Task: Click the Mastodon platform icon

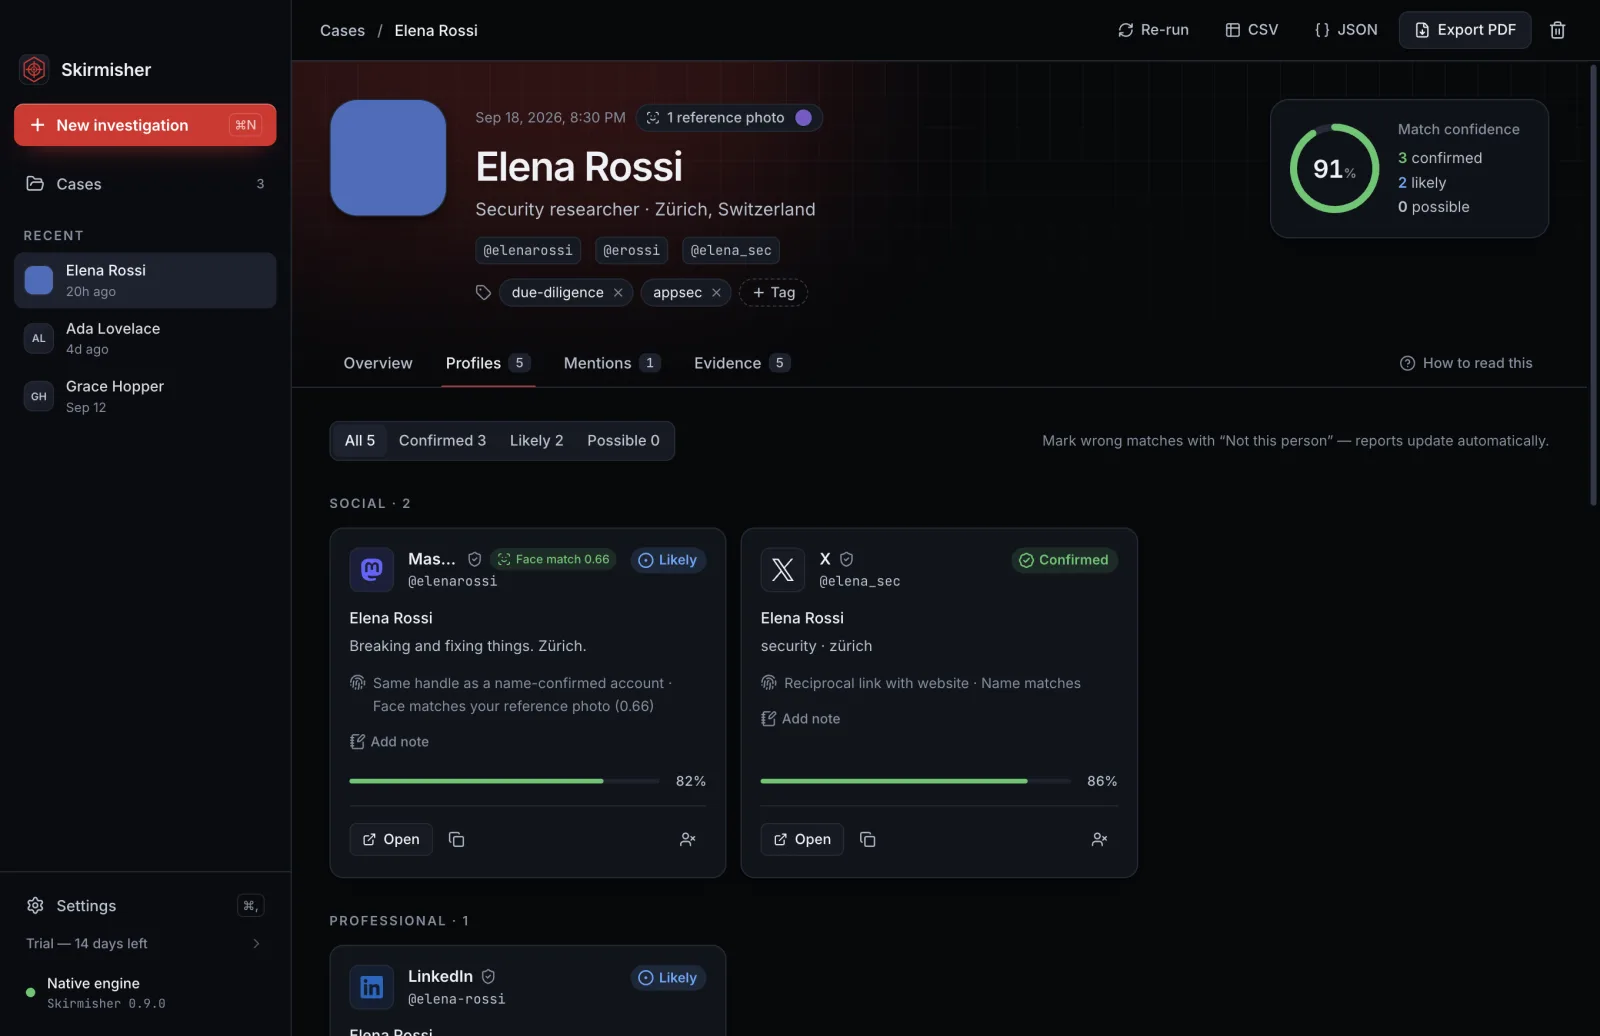Action: point(371,569)
